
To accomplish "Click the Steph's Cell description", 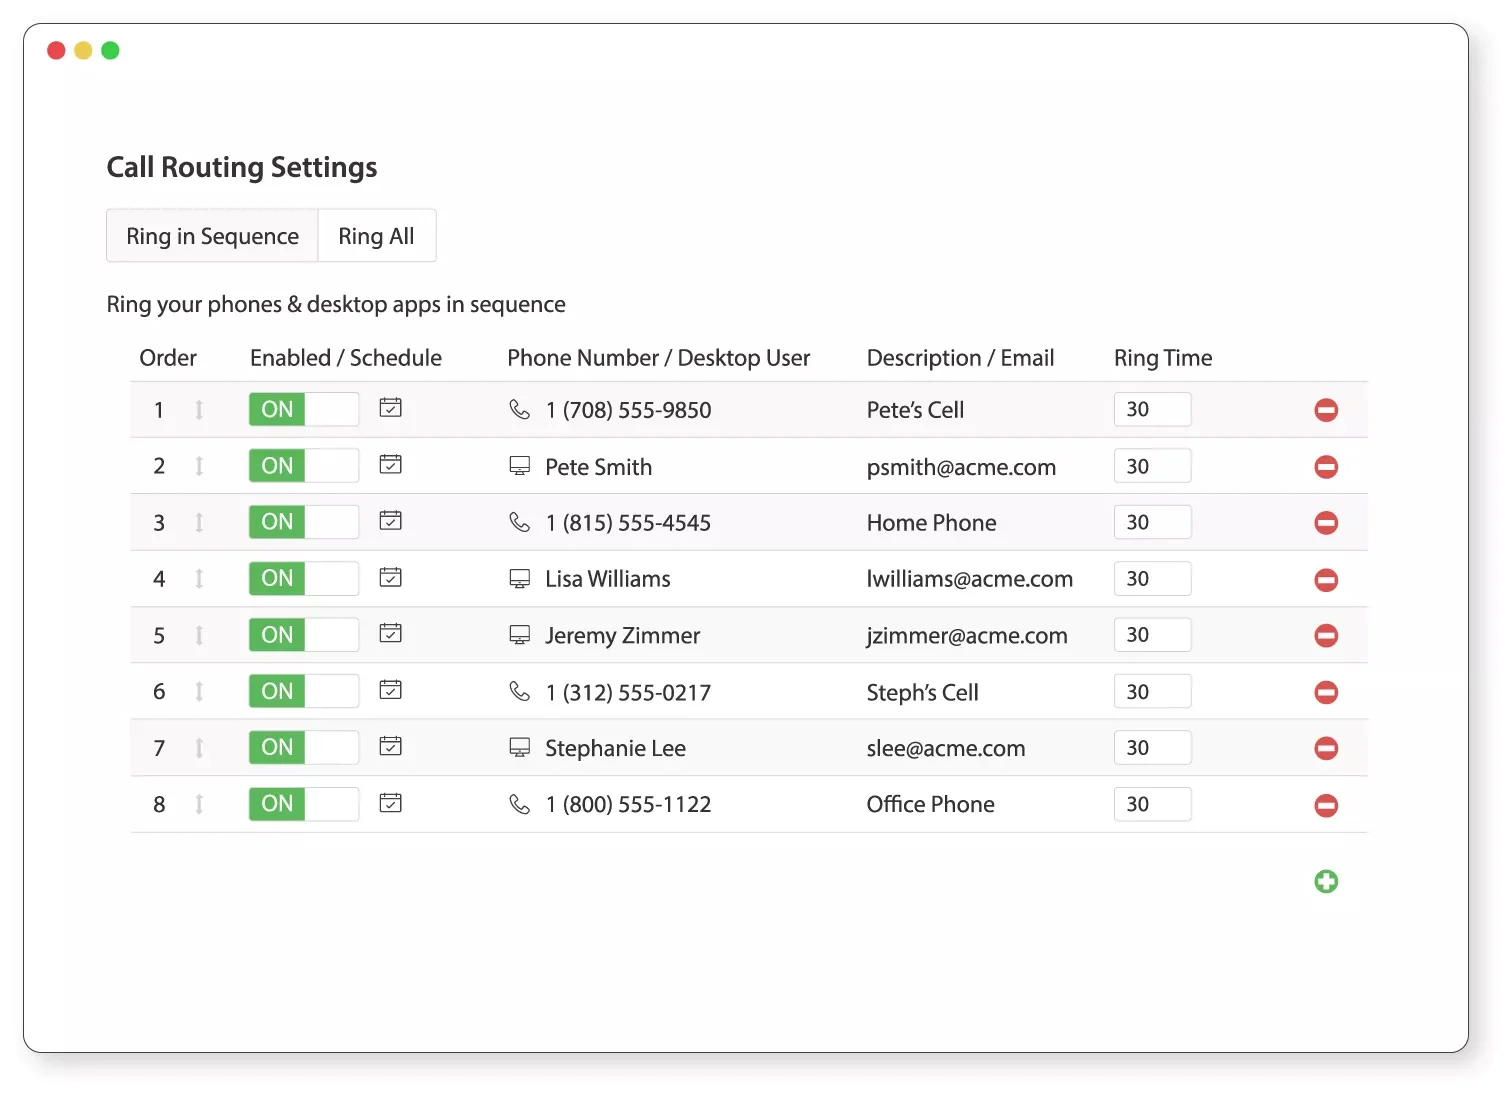I will click(922, 692).
